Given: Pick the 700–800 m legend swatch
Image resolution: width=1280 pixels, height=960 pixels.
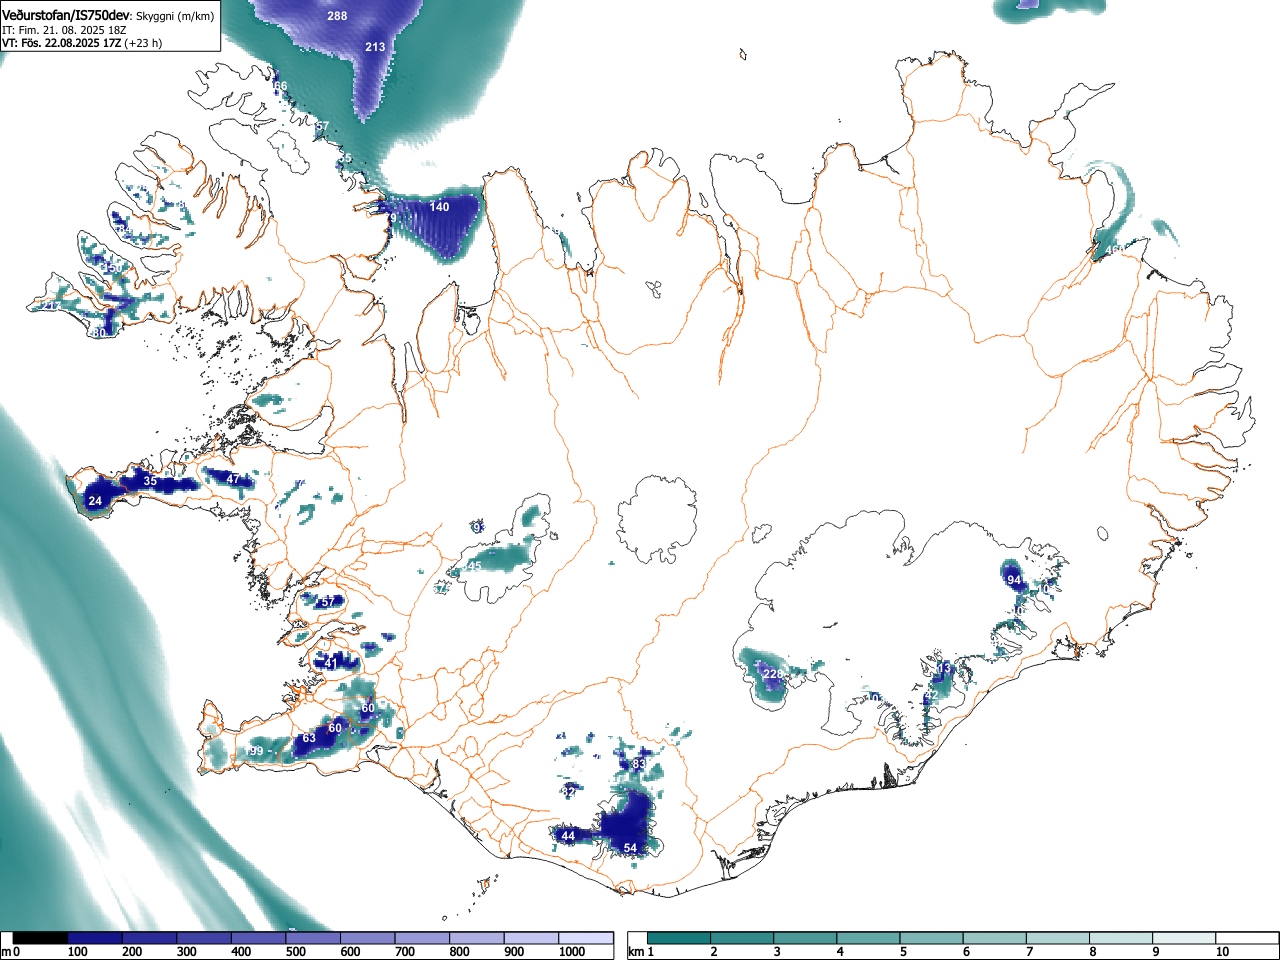Looking at the screenshot, I should [422, 938].
